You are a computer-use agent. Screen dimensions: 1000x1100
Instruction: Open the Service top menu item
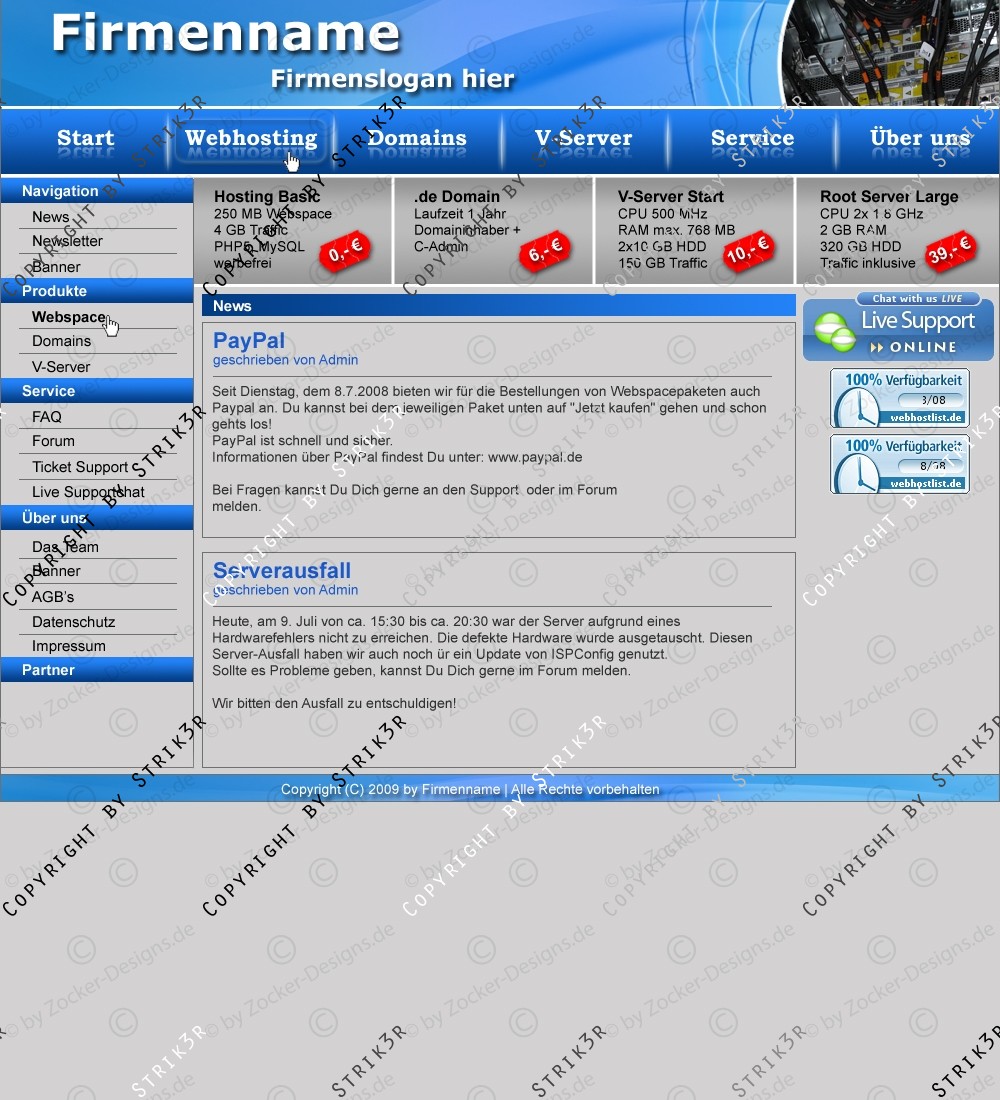click(x=752, y=139)
